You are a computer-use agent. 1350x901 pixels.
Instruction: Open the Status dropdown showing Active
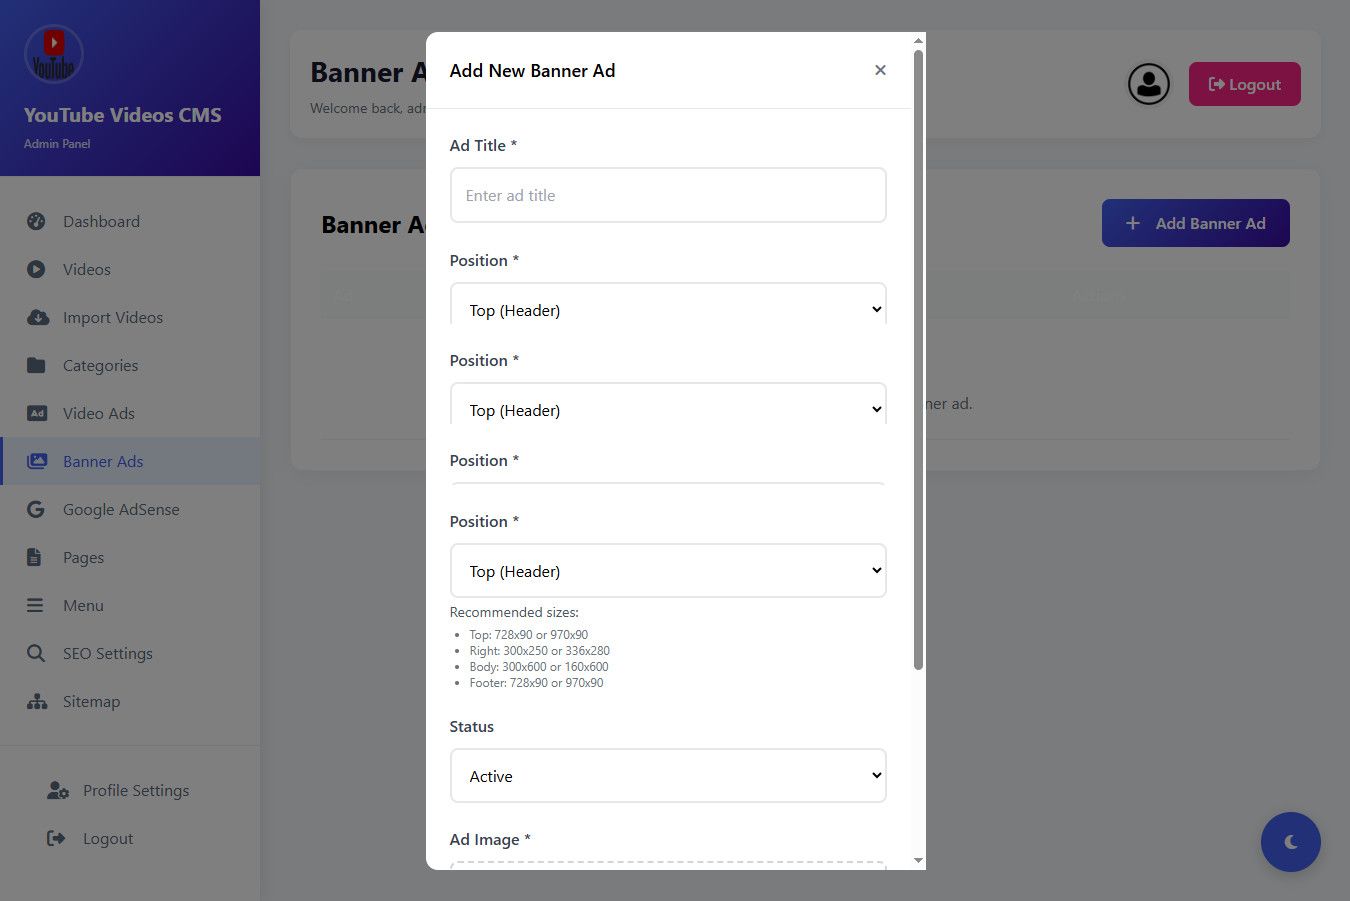point(668,776)
